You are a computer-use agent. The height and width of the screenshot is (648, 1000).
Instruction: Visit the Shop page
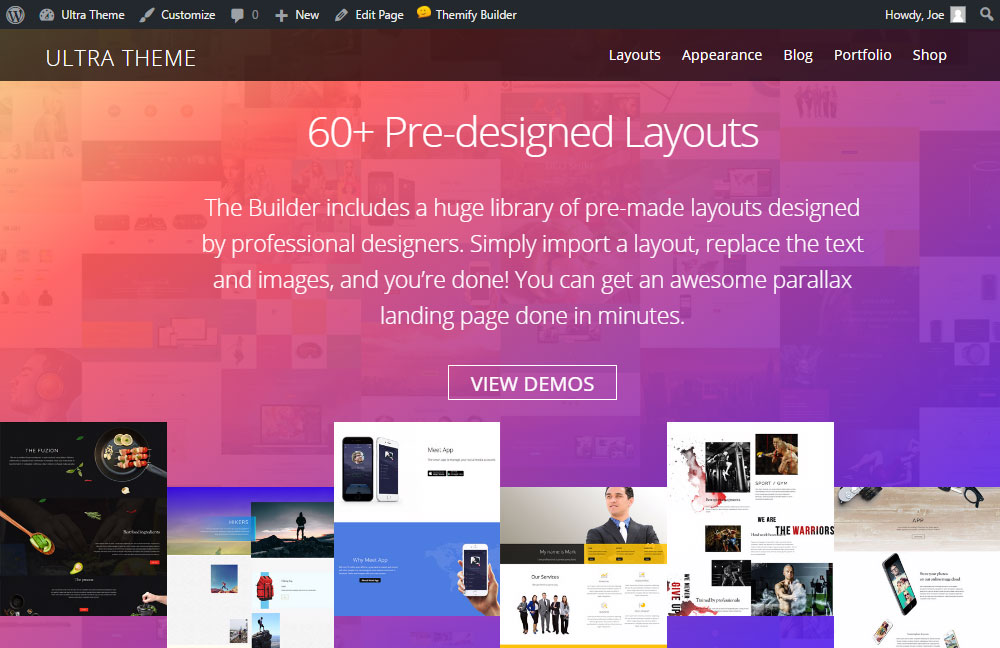coord(929,55)
